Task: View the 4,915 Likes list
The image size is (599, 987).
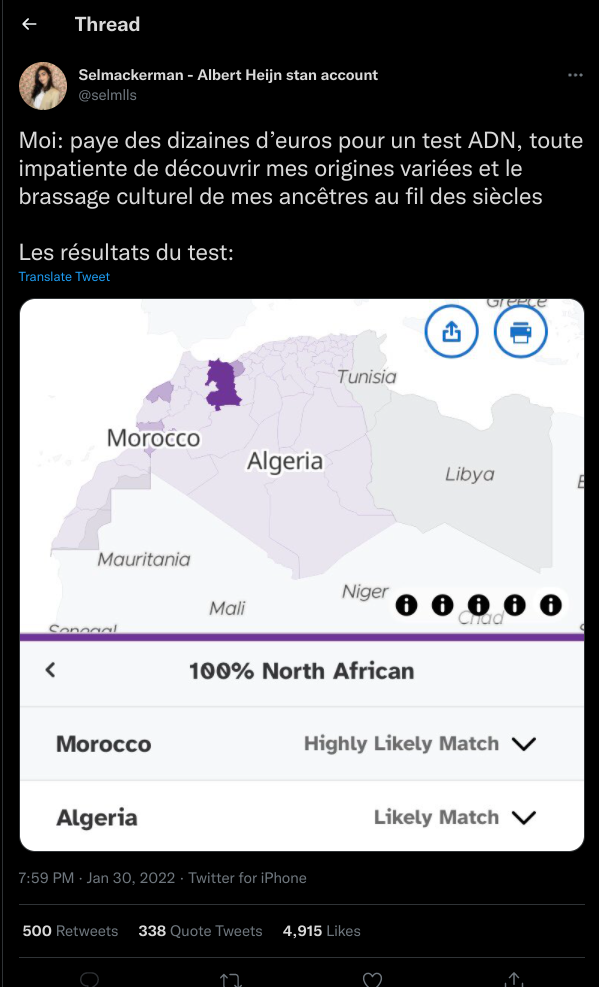Action: [322, 931]
